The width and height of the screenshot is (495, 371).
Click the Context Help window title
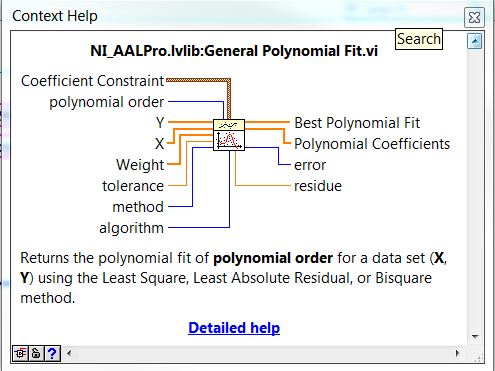55,16
